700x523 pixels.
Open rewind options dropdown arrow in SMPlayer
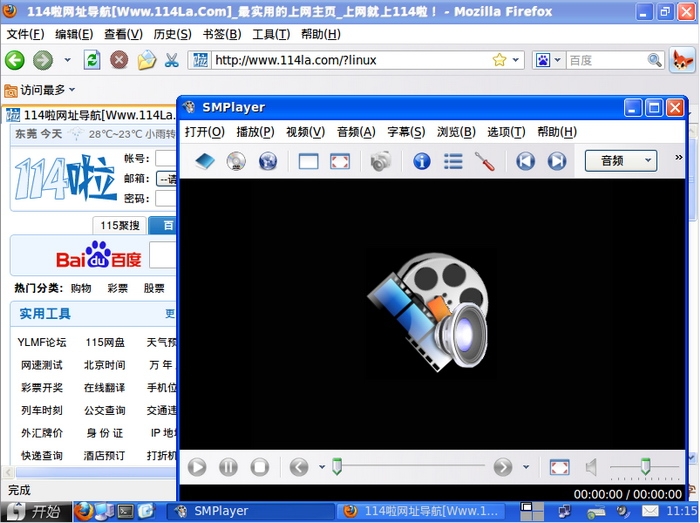[x=322, y=467]
